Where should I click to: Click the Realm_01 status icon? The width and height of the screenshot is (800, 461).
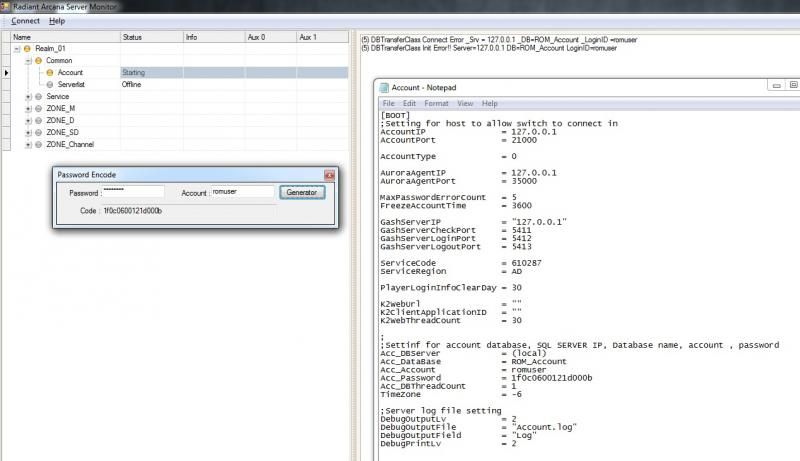point(27,49)
